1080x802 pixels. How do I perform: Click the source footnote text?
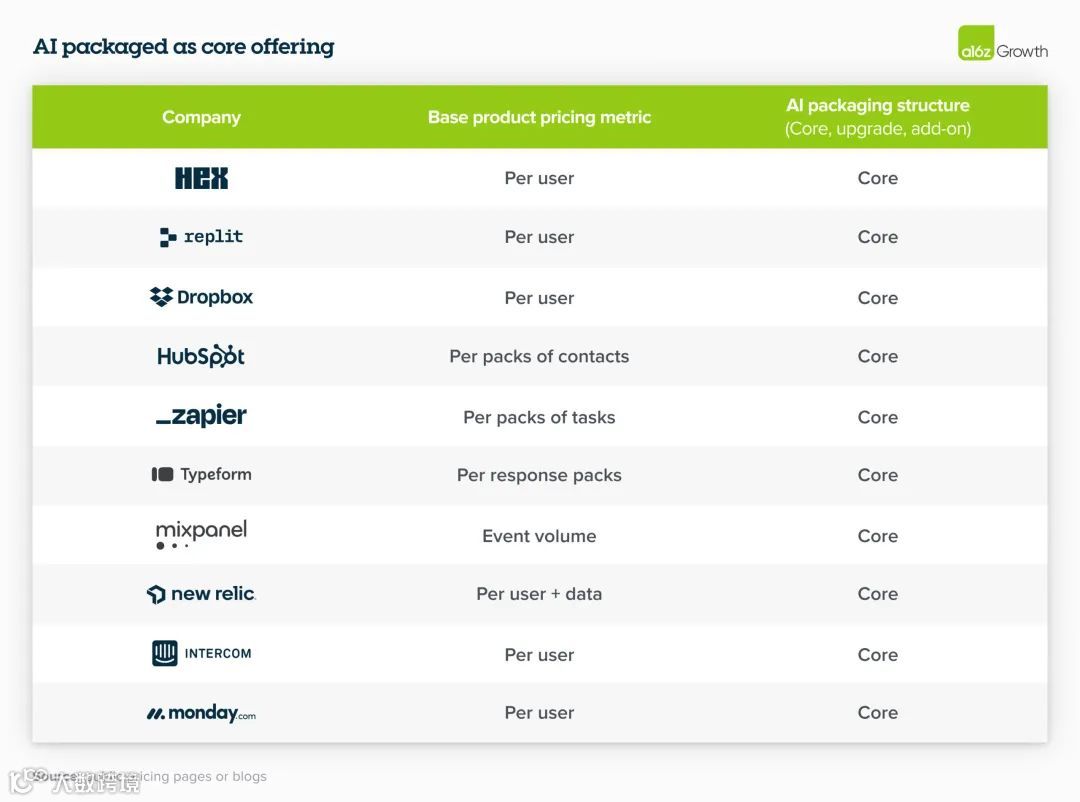[149, 777]
